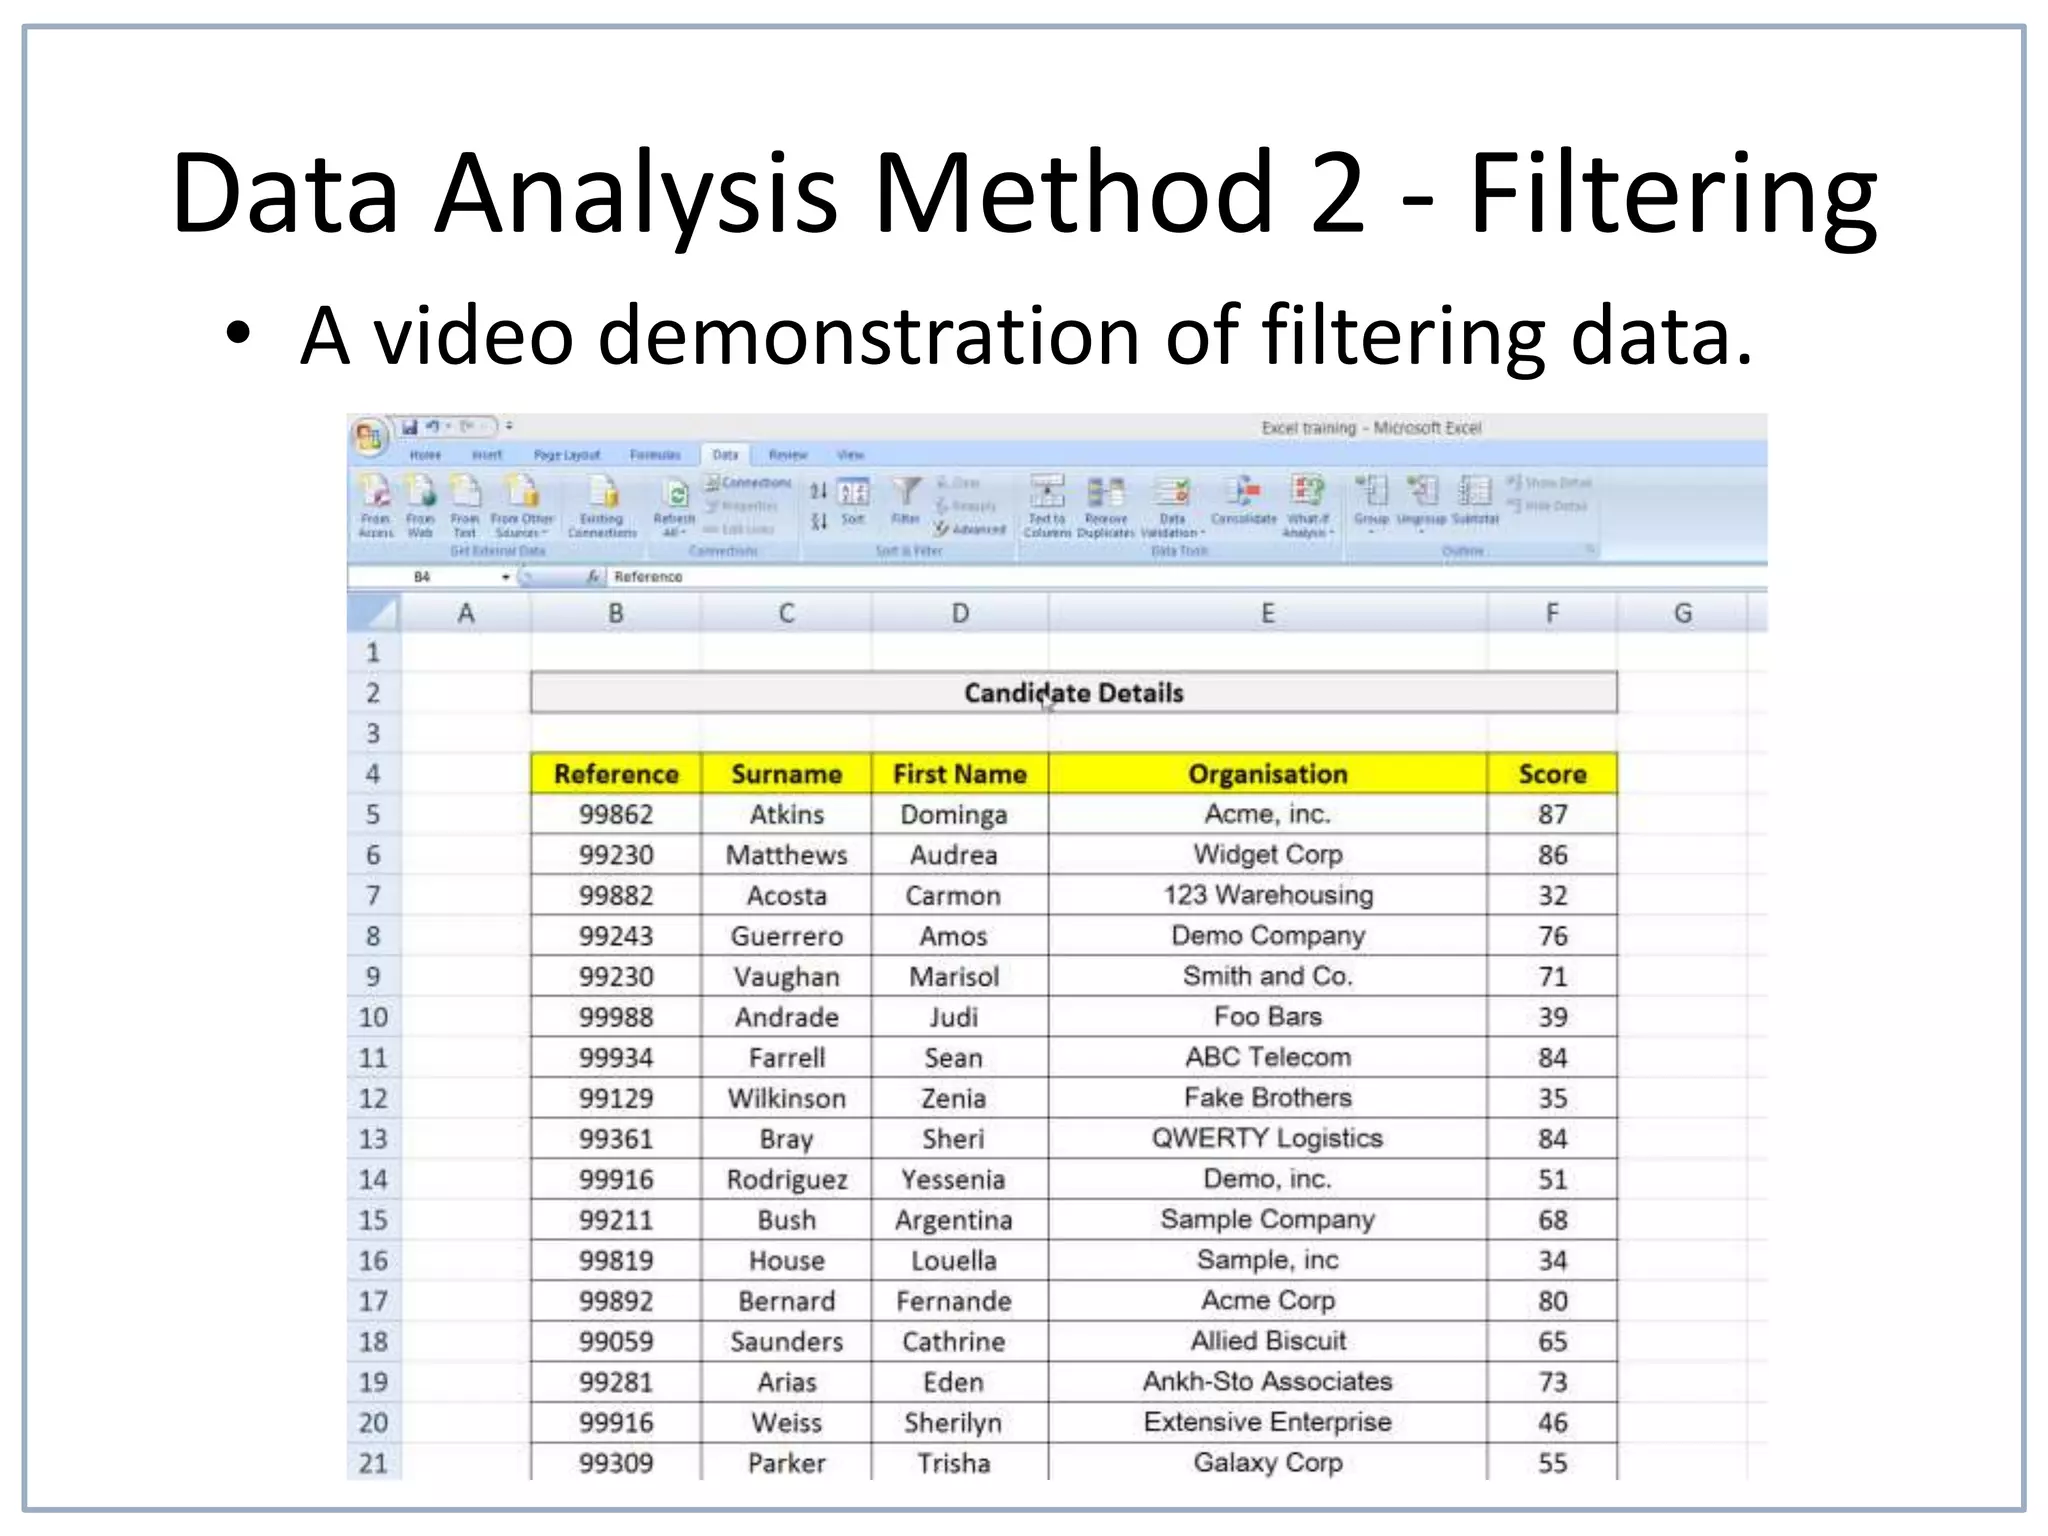Click the Reapply filter button
This screenshot has height=1536, width=2048.
pos(966,506)
